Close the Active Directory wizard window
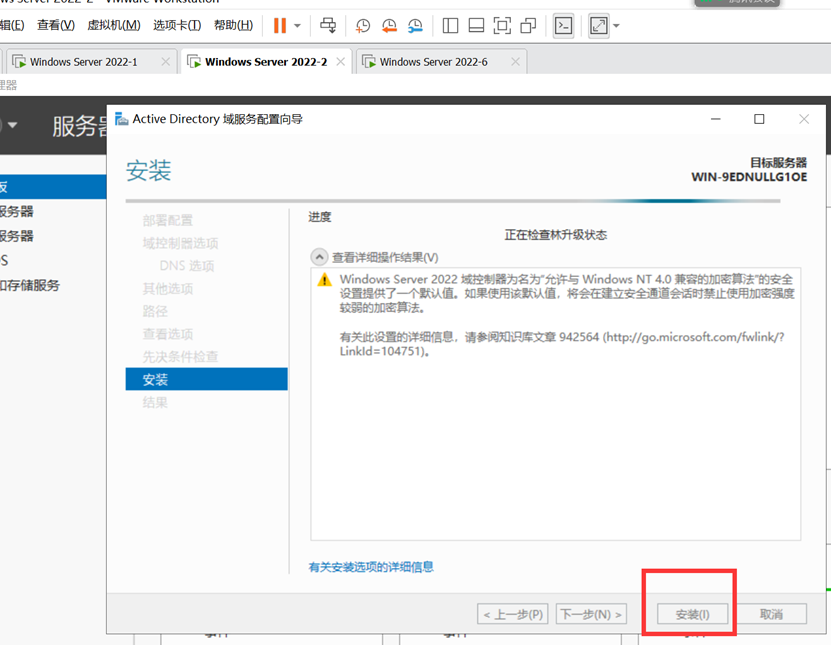This screenshot has height=645, width=831. coord(804,119)
